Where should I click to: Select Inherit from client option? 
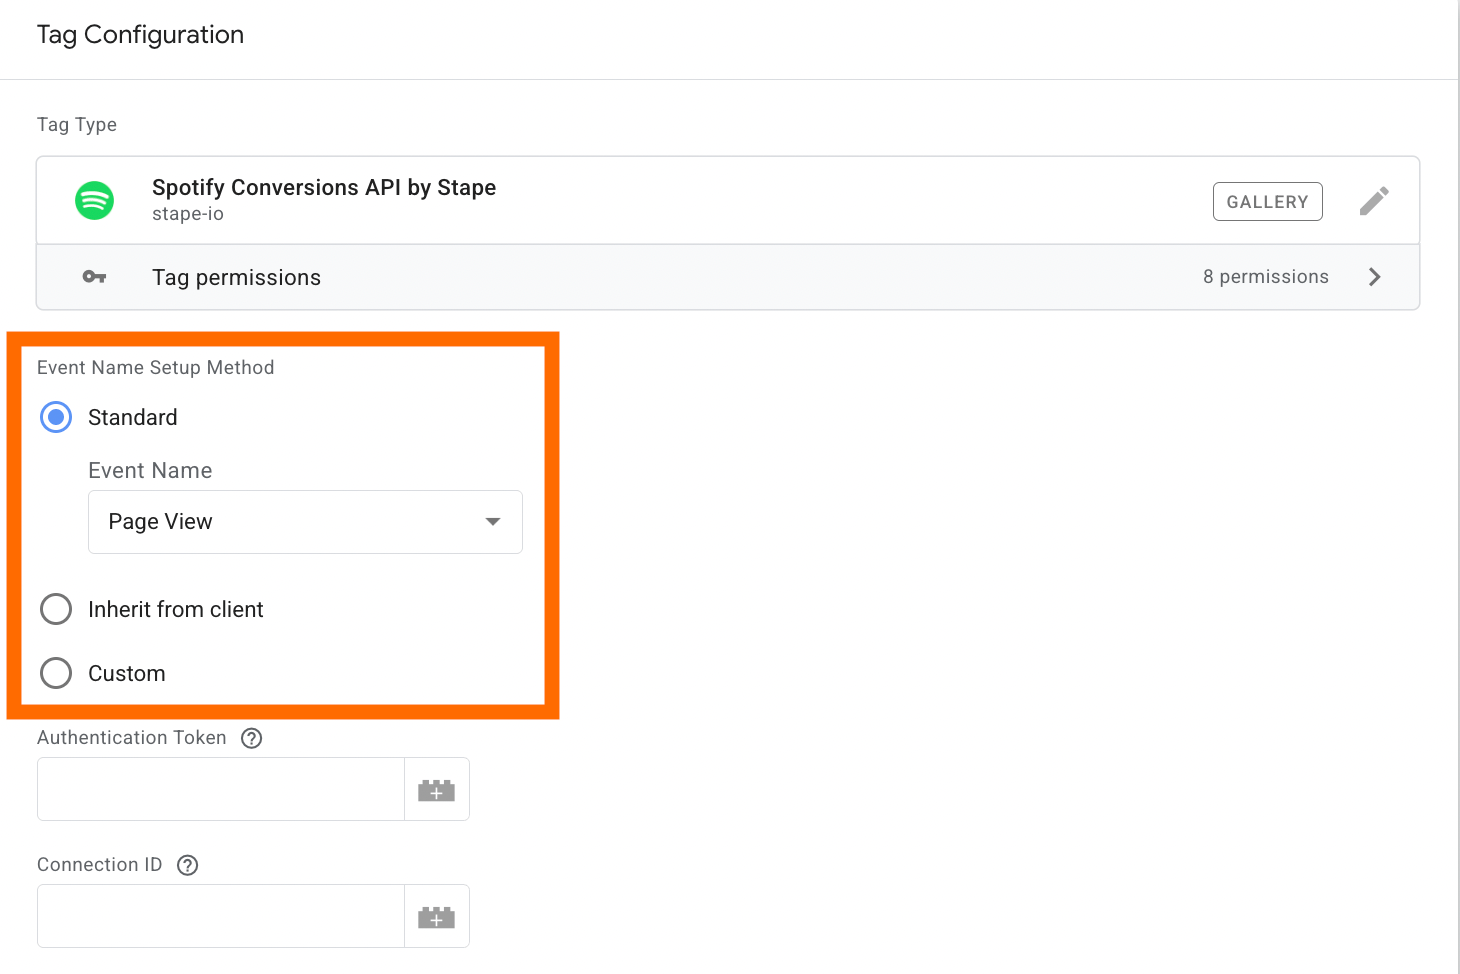click(56, 609)
